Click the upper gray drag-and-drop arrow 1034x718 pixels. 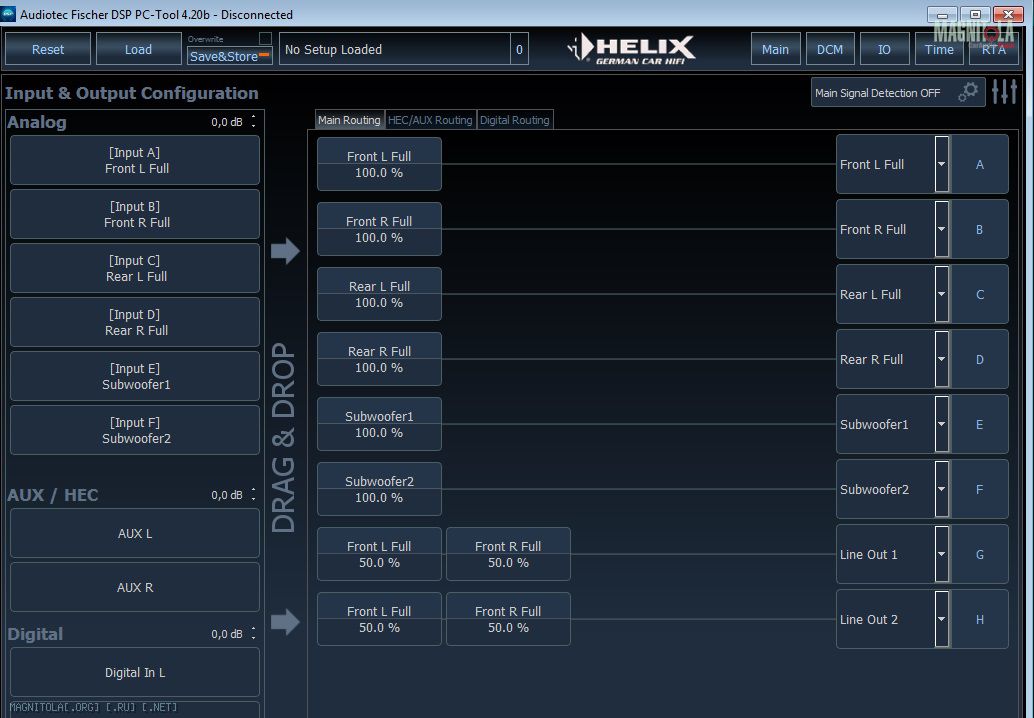[285, 251]
